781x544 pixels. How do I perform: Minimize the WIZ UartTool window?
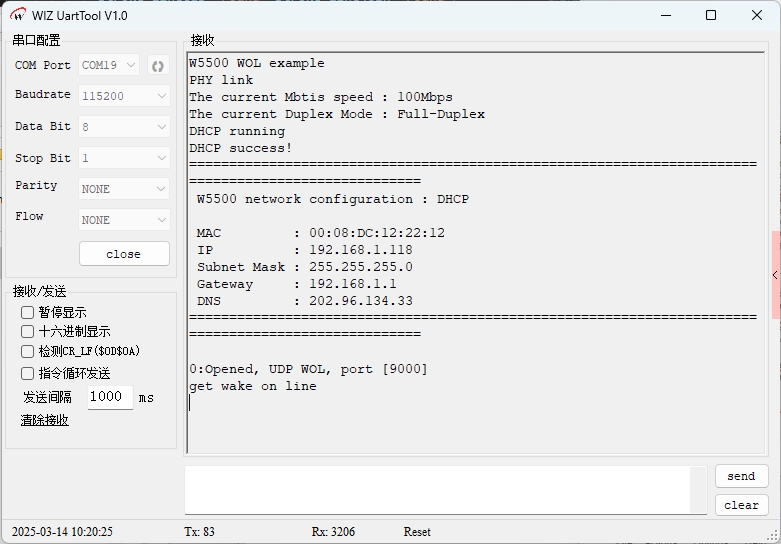click(x=665, y=16)
